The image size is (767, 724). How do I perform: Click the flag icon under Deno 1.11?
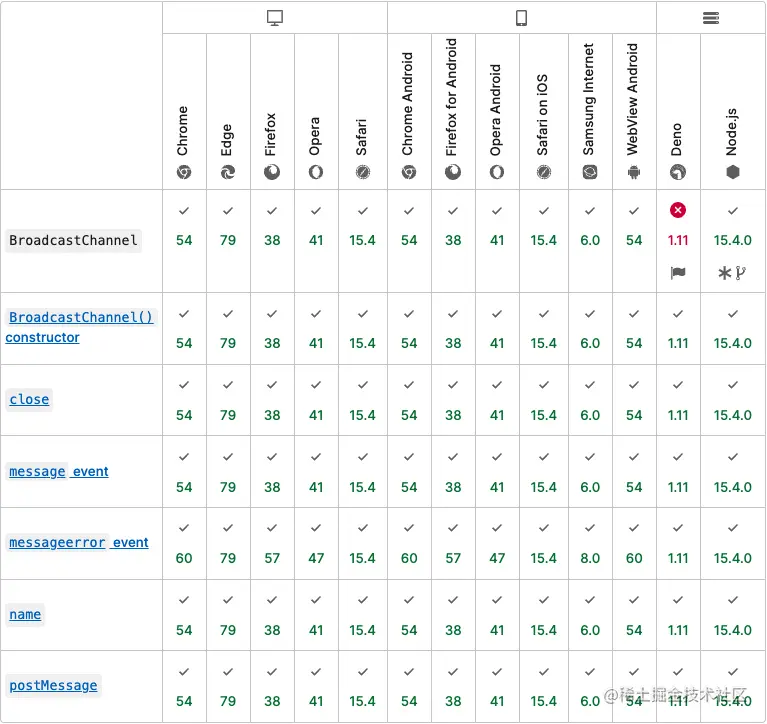point(678,272)
